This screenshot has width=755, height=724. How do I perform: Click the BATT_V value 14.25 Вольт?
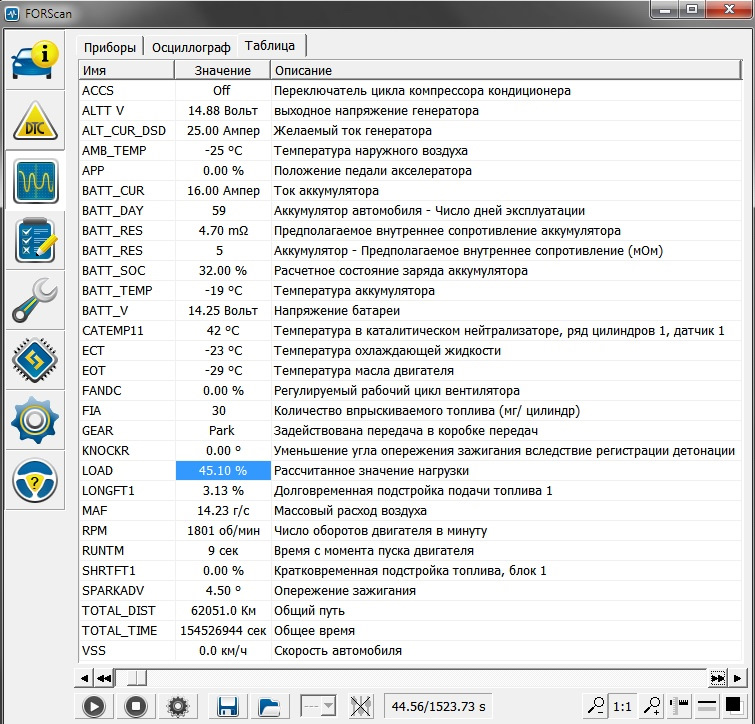tap(223, 310)
